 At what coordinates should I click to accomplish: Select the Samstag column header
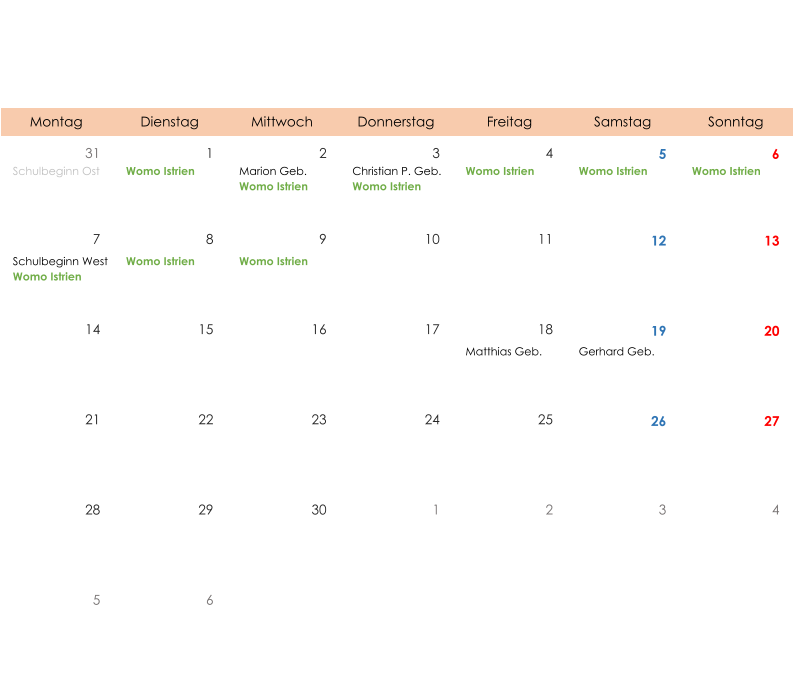point(622,122)
